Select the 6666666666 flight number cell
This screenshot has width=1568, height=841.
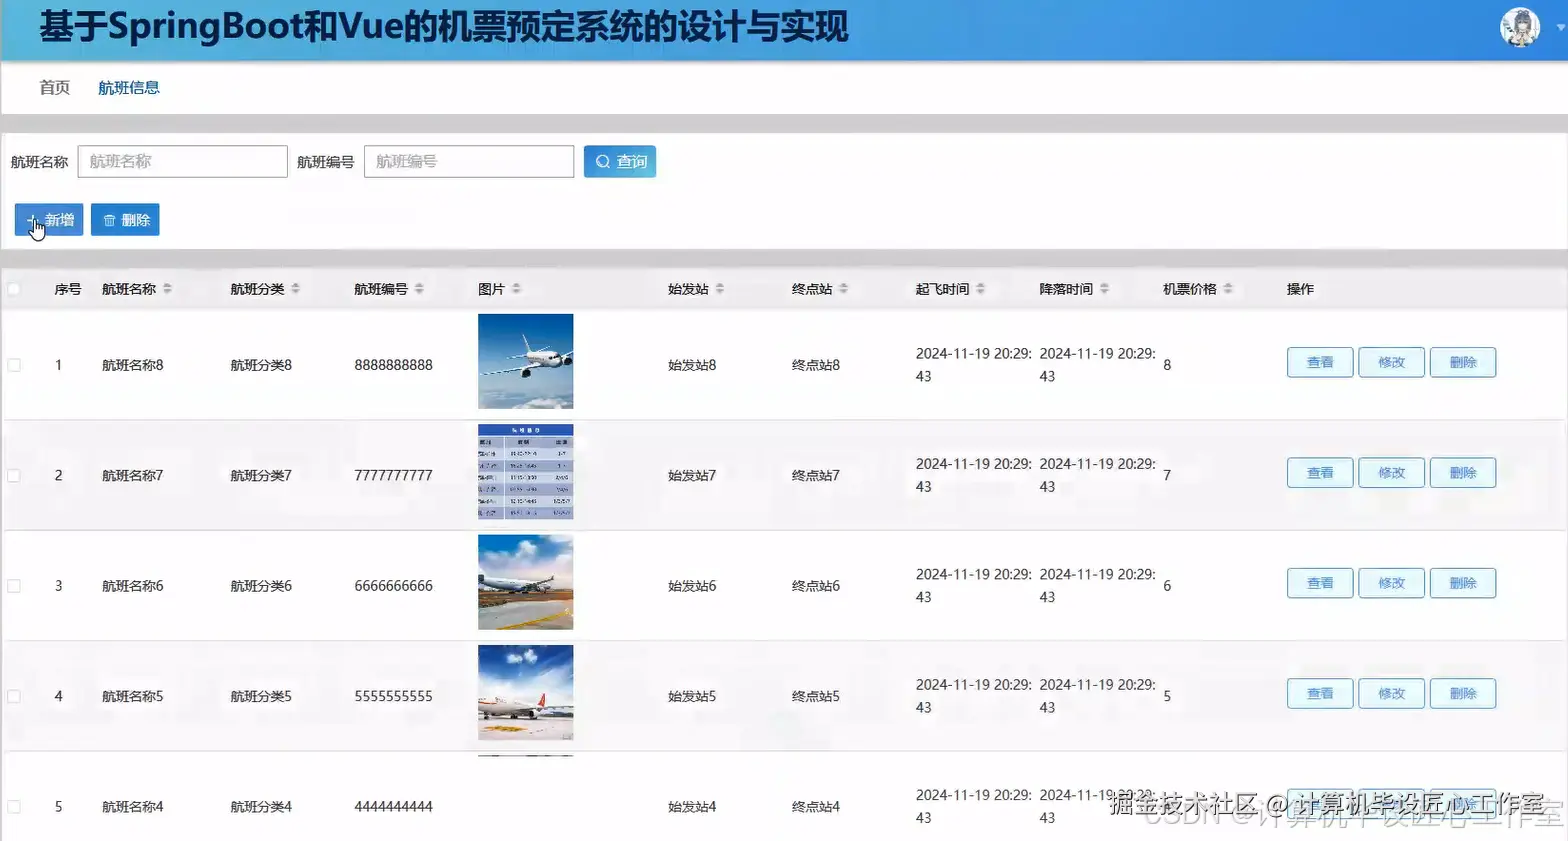click(x=393, y=586)
